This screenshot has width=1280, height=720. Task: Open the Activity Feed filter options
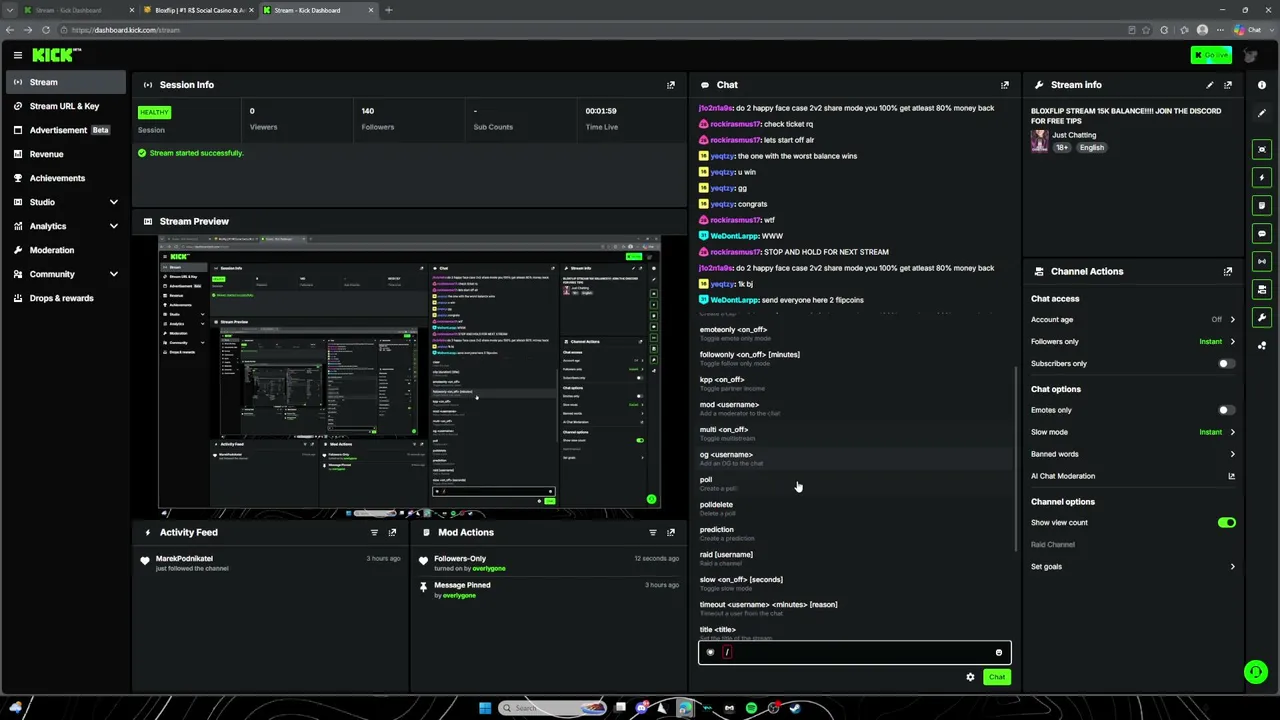coord(374,533)
